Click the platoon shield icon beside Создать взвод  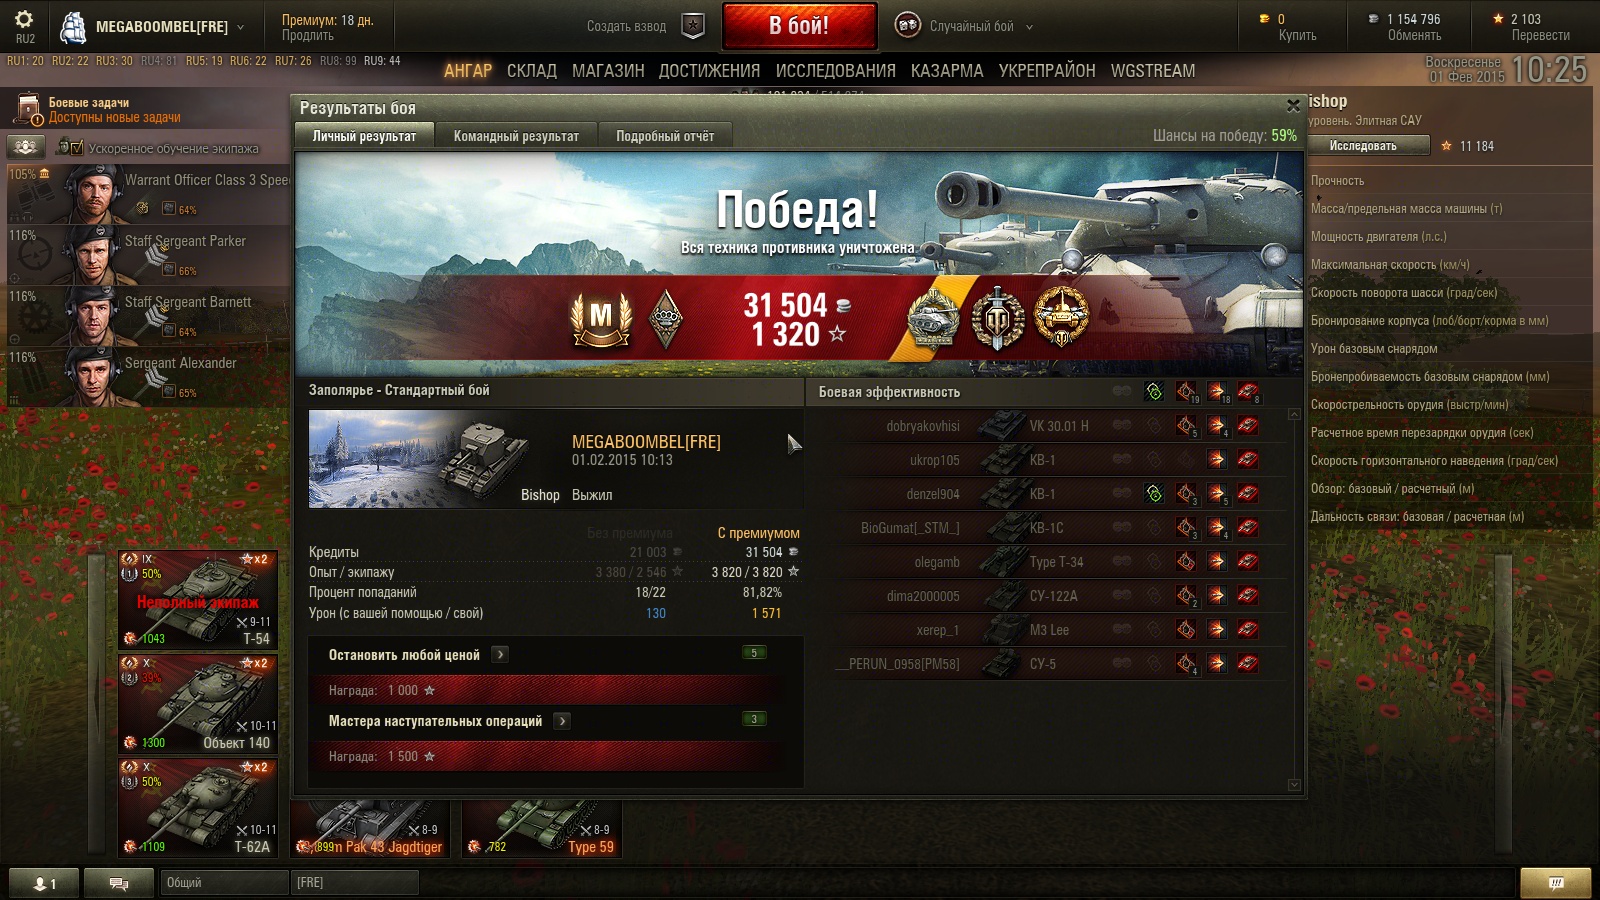tap(693, 26)
